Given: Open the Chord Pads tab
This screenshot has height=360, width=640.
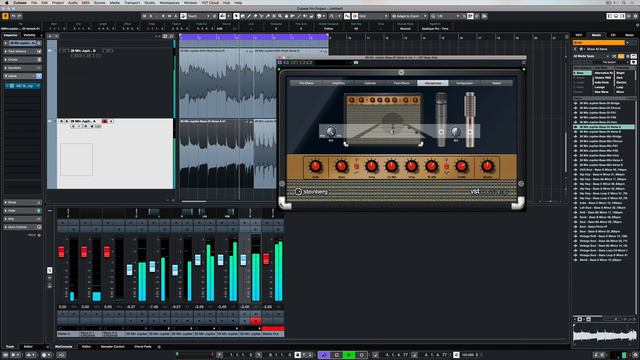Looking at the screenshot, I should 142,347.
